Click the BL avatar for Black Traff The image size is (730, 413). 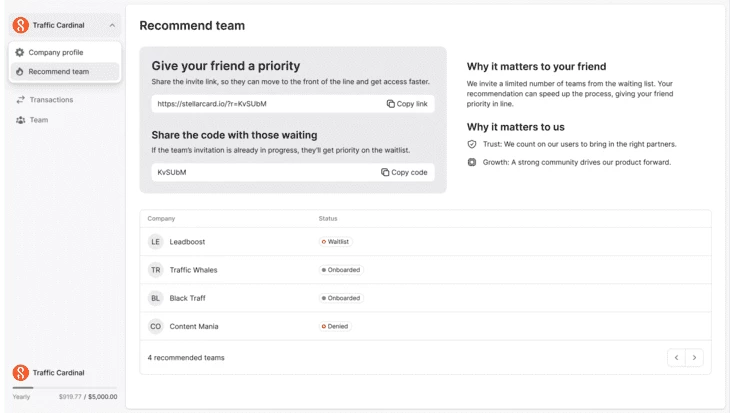[x=155, y=298]
